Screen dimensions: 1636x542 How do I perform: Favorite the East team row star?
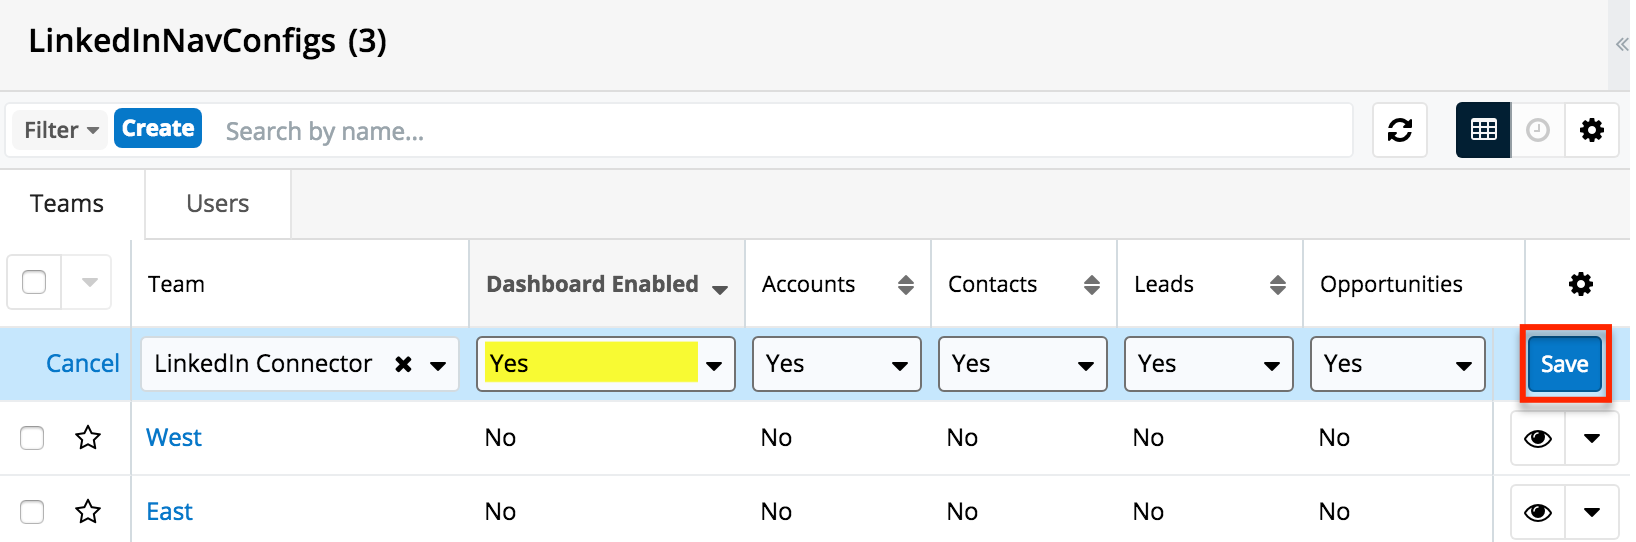[x=88, y=512]
